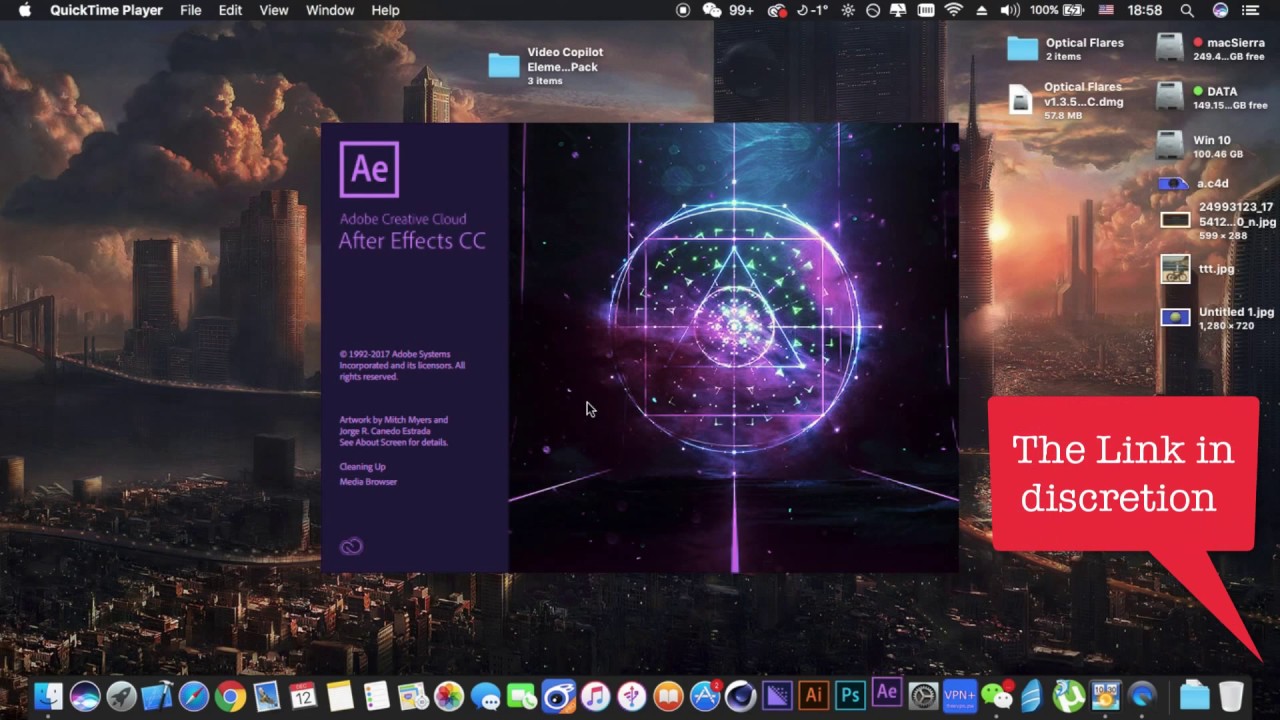Open Calendar icon showing 12 in dock

tap(303, 696)
